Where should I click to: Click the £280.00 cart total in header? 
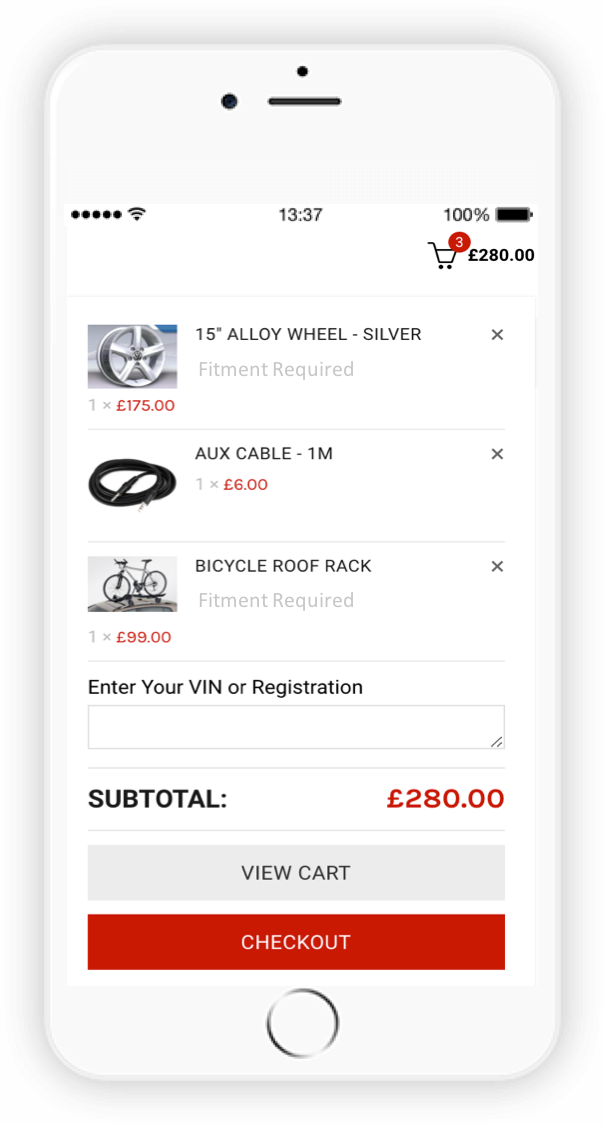point(501,255)
